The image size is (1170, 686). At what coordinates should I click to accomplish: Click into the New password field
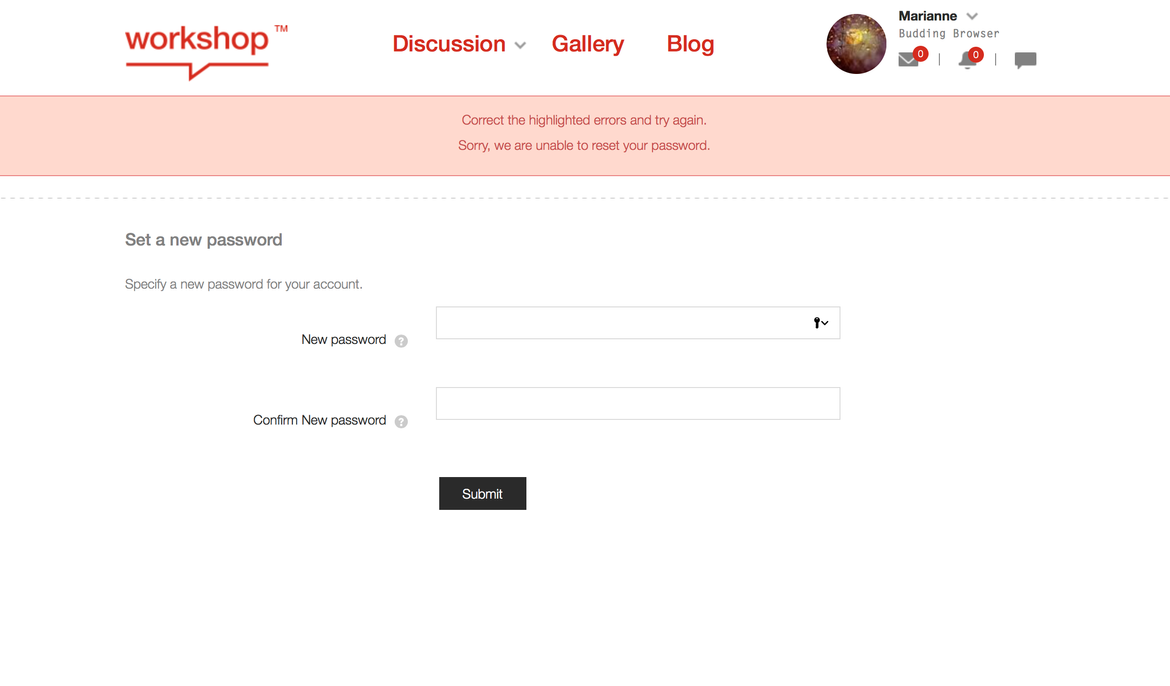point(620,322)
